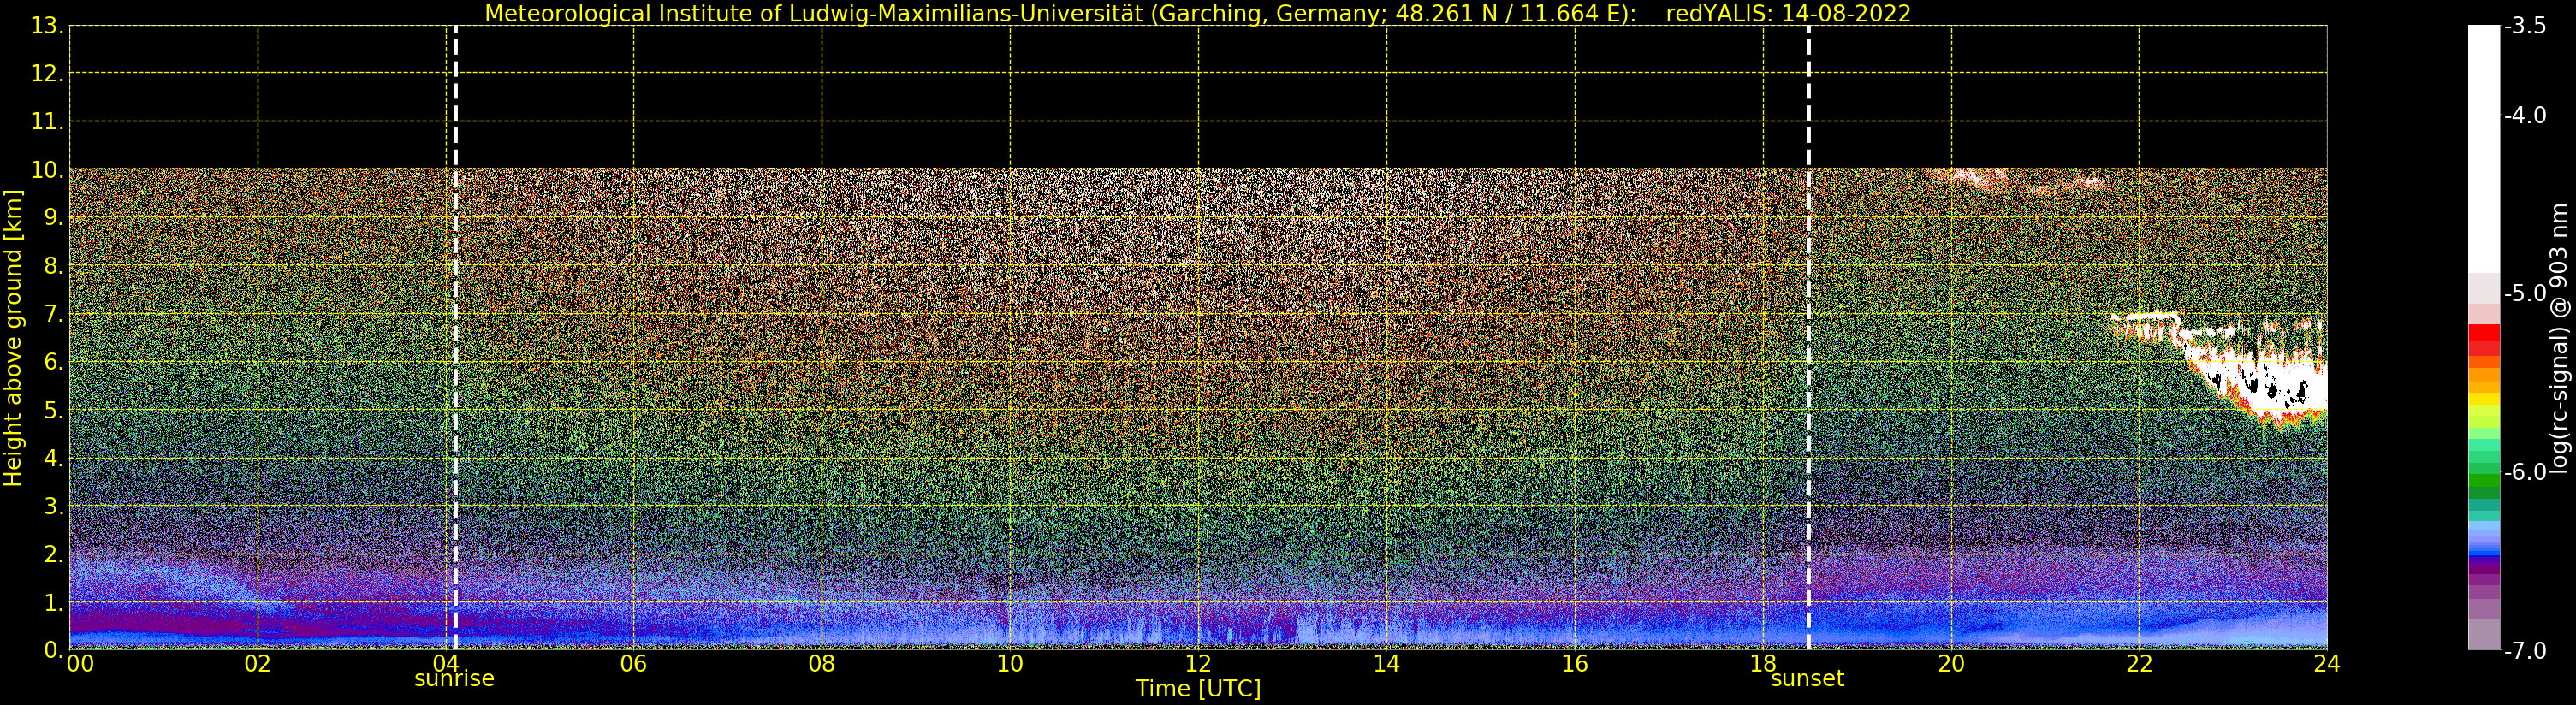Click the '22' tick on the time axis
The width and height of the screenshot is (2576, 705).
click(2139, 664)
